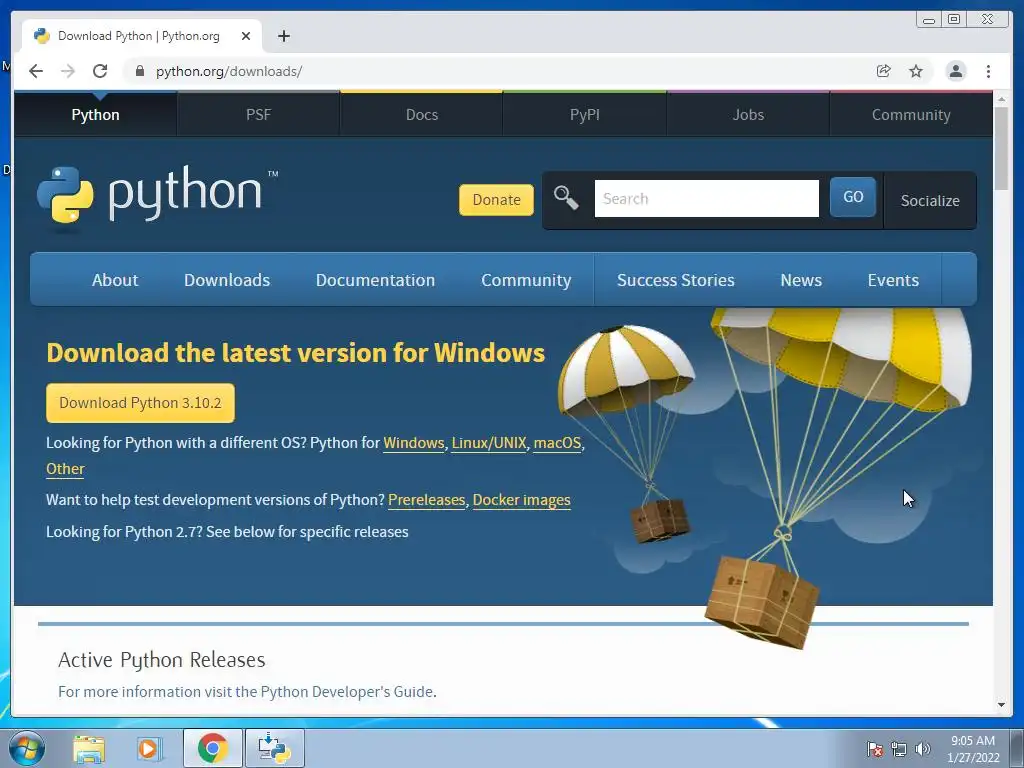Click the Python Developer's Guide text
Viewport: 1024px width, 768px height.
pyautogui.click(x=347, y=692)
